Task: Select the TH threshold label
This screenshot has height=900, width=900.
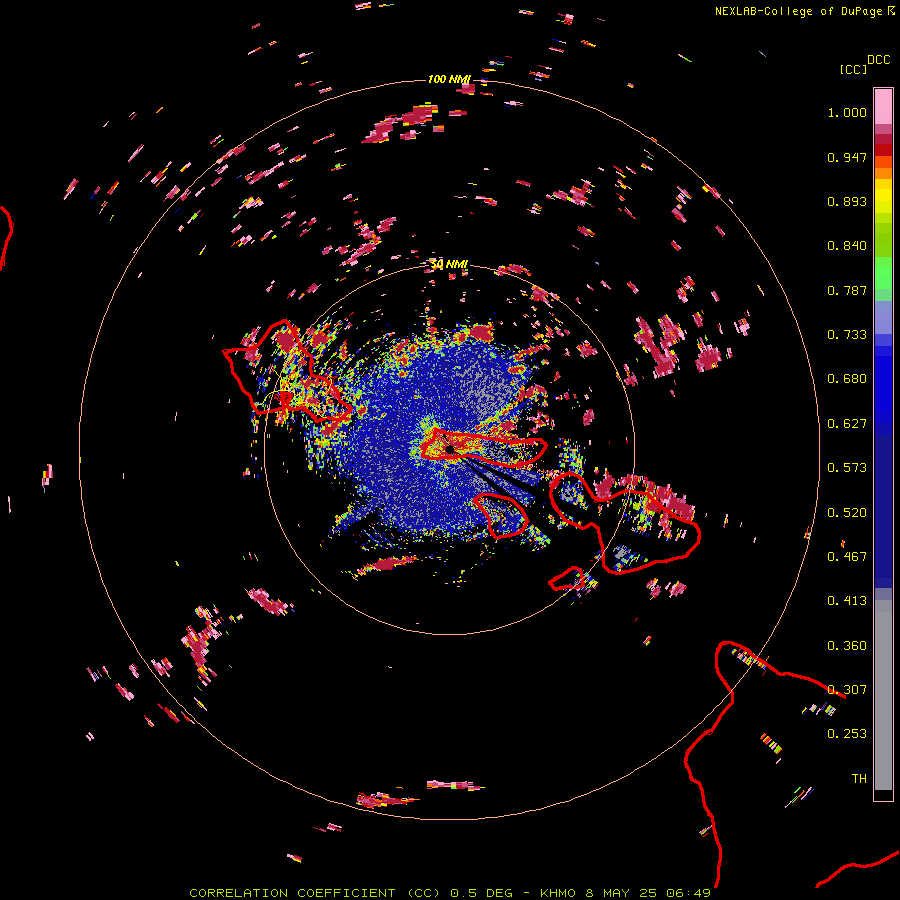Action: 859,779
